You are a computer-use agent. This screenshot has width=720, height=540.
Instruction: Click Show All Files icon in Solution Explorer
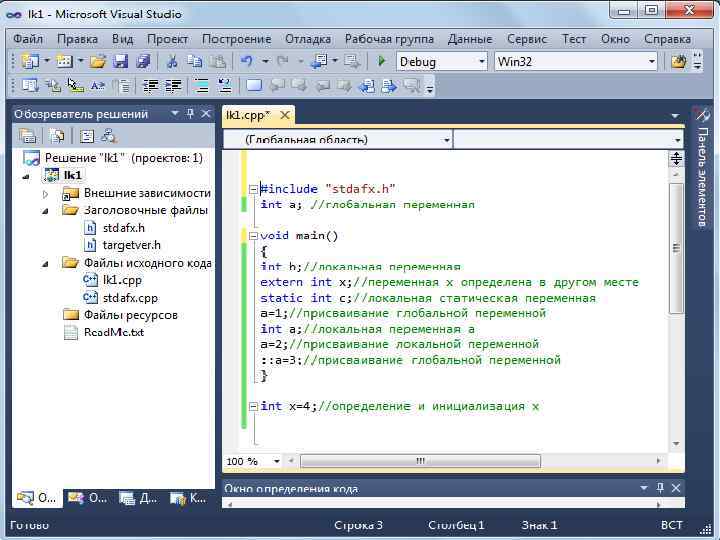point(57,136)
